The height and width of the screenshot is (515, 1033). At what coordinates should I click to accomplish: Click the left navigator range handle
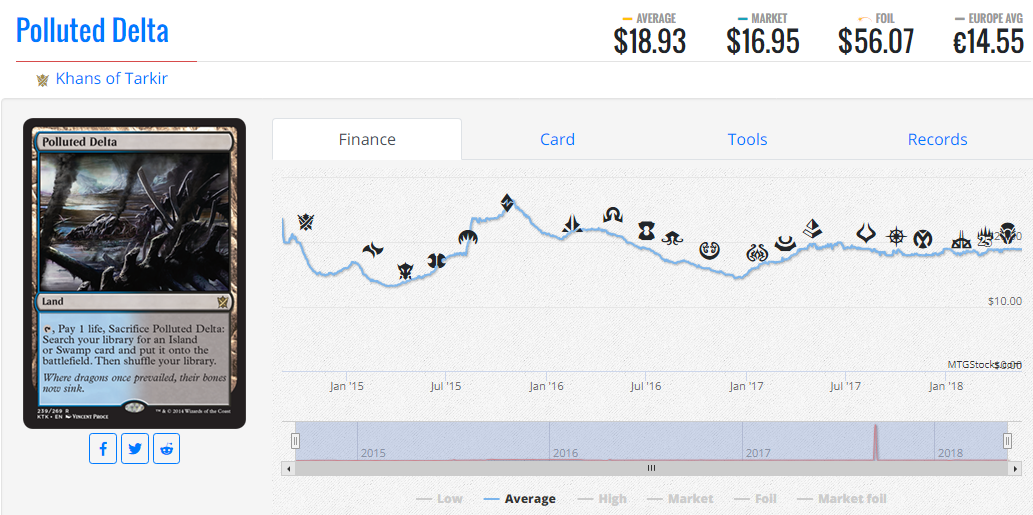click(296, 441)
